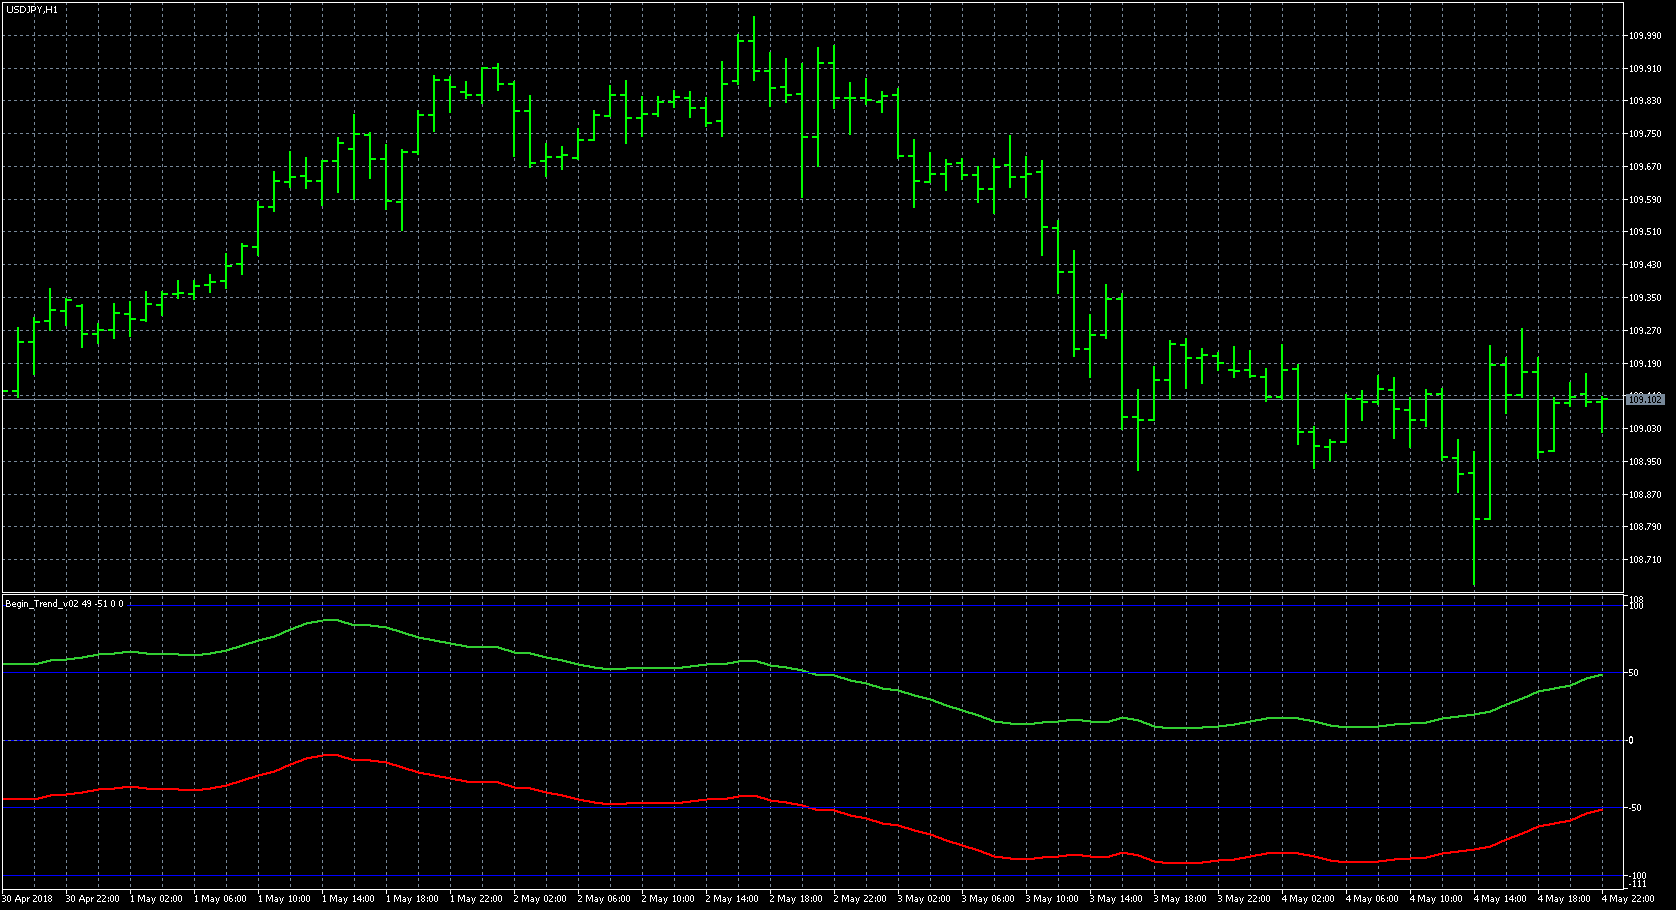Image resolution: width=1676 pixels, height=910 pixels.
Task: Click the 30 Apr 2018 date label
Action: point(28,898)
